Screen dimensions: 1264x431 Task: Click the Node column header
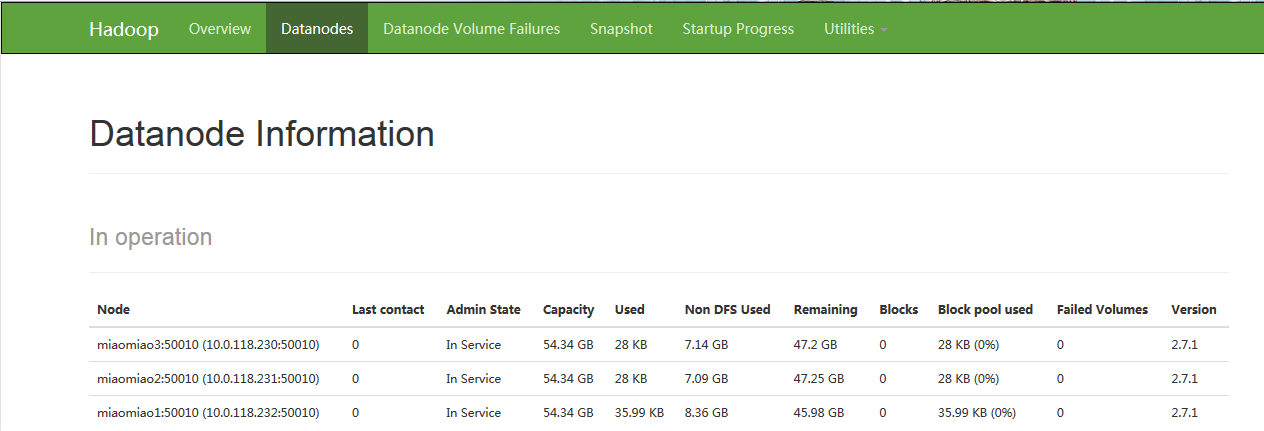114,310
